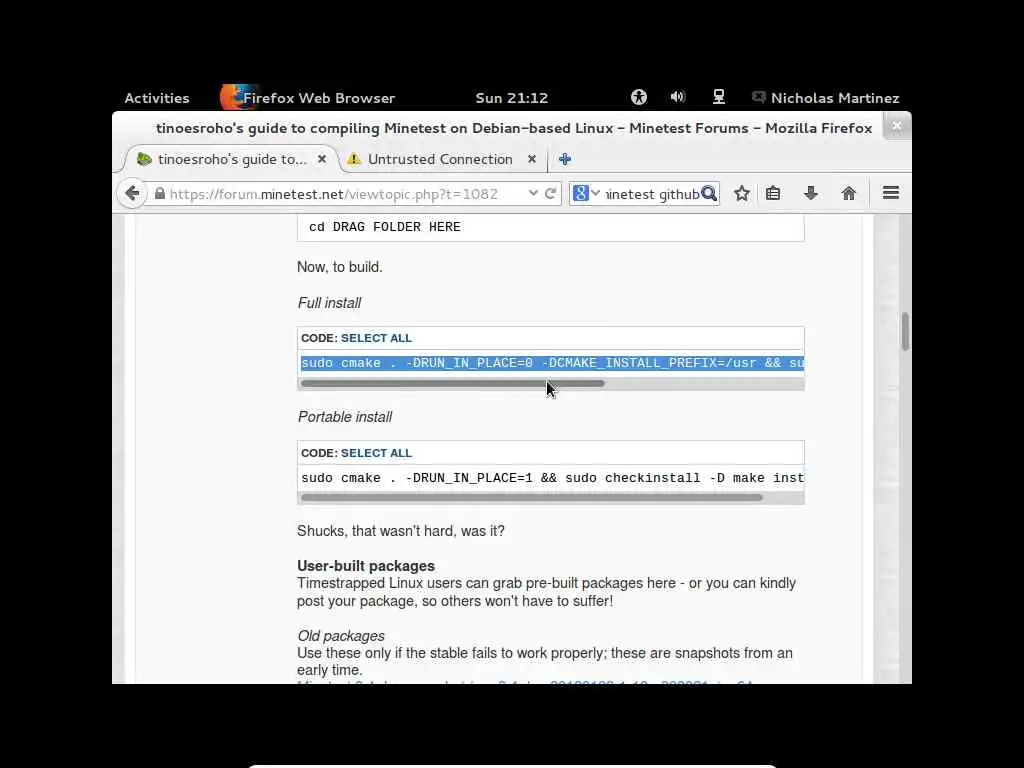The image size is (1024, 768).
Task: Click the search magnifier icon
Action: pos(709,193)
